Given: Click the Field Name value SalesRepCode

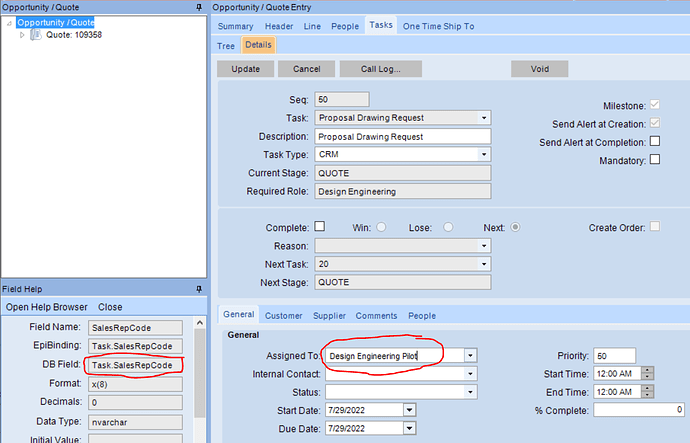Looking at the screenshot, I should tap(135, 328).
